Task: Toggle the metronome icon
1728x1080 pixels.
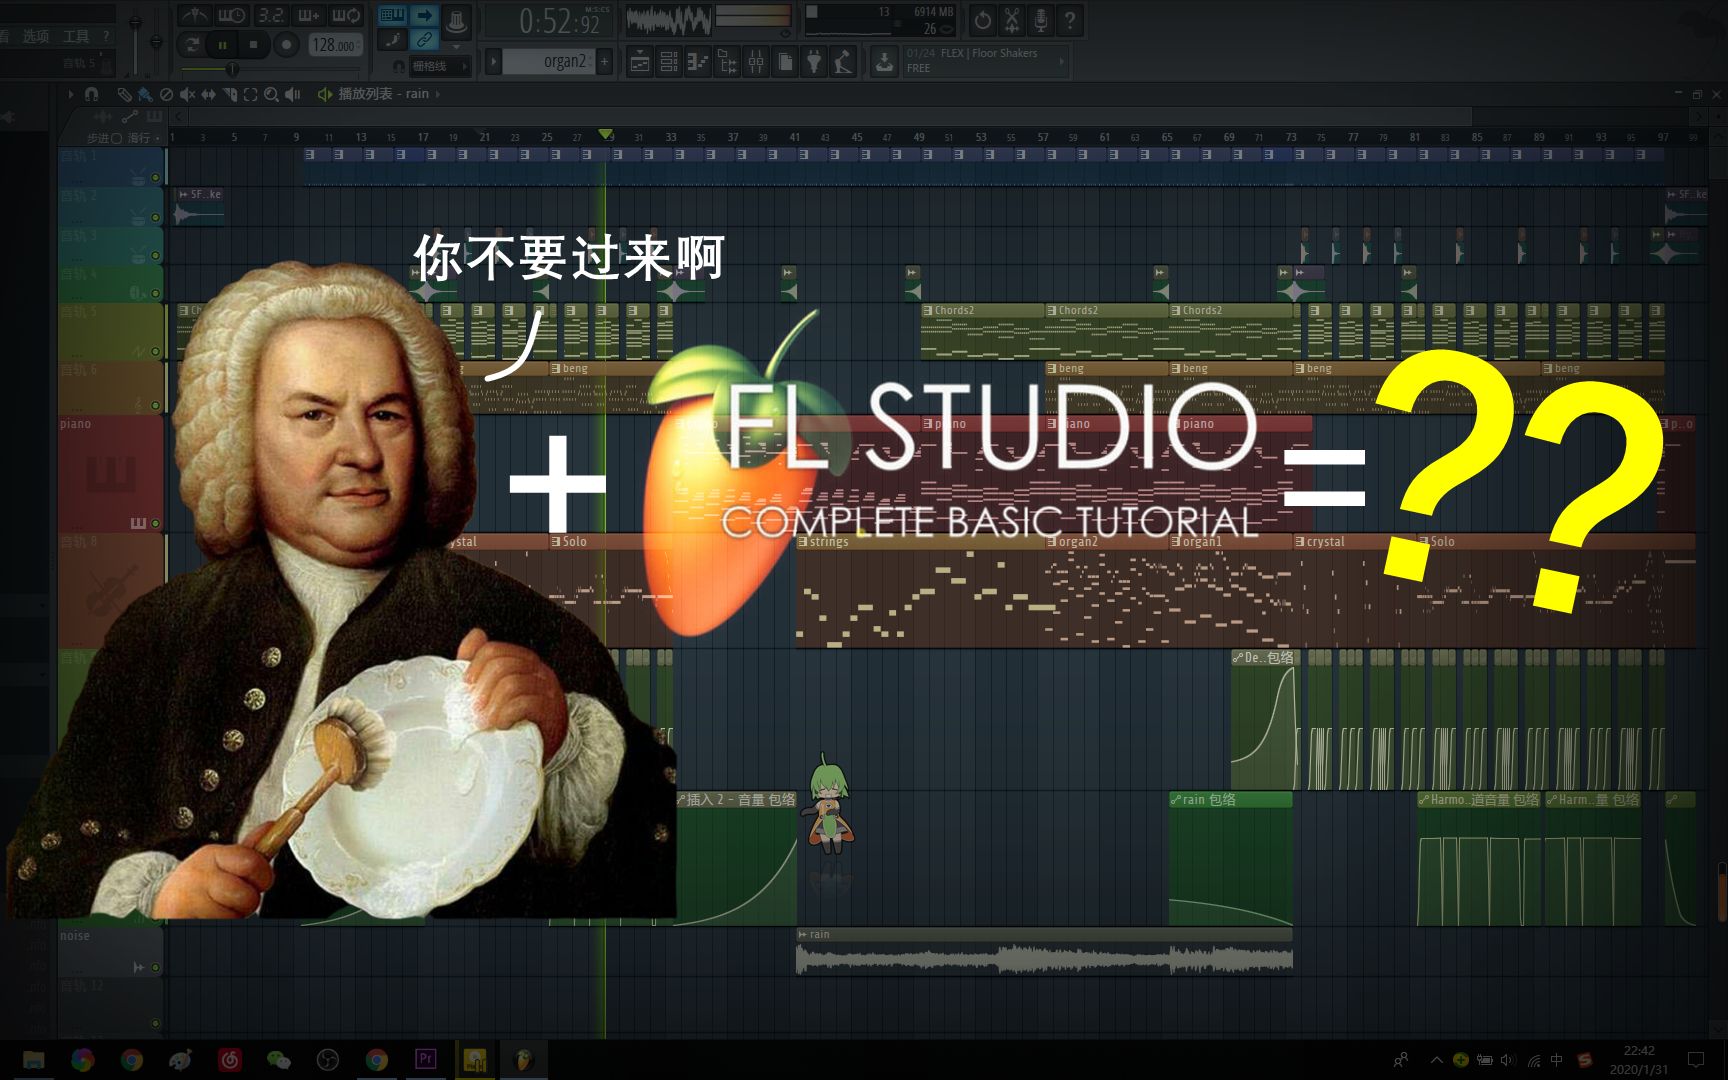Action: (193, 15)
